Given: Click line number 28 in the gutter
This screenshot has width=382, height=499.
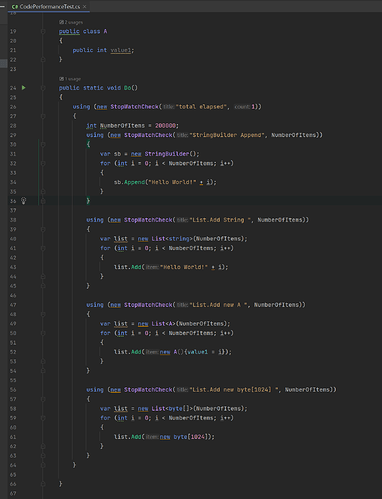Looking at the screenshot, I should [13, 126].
